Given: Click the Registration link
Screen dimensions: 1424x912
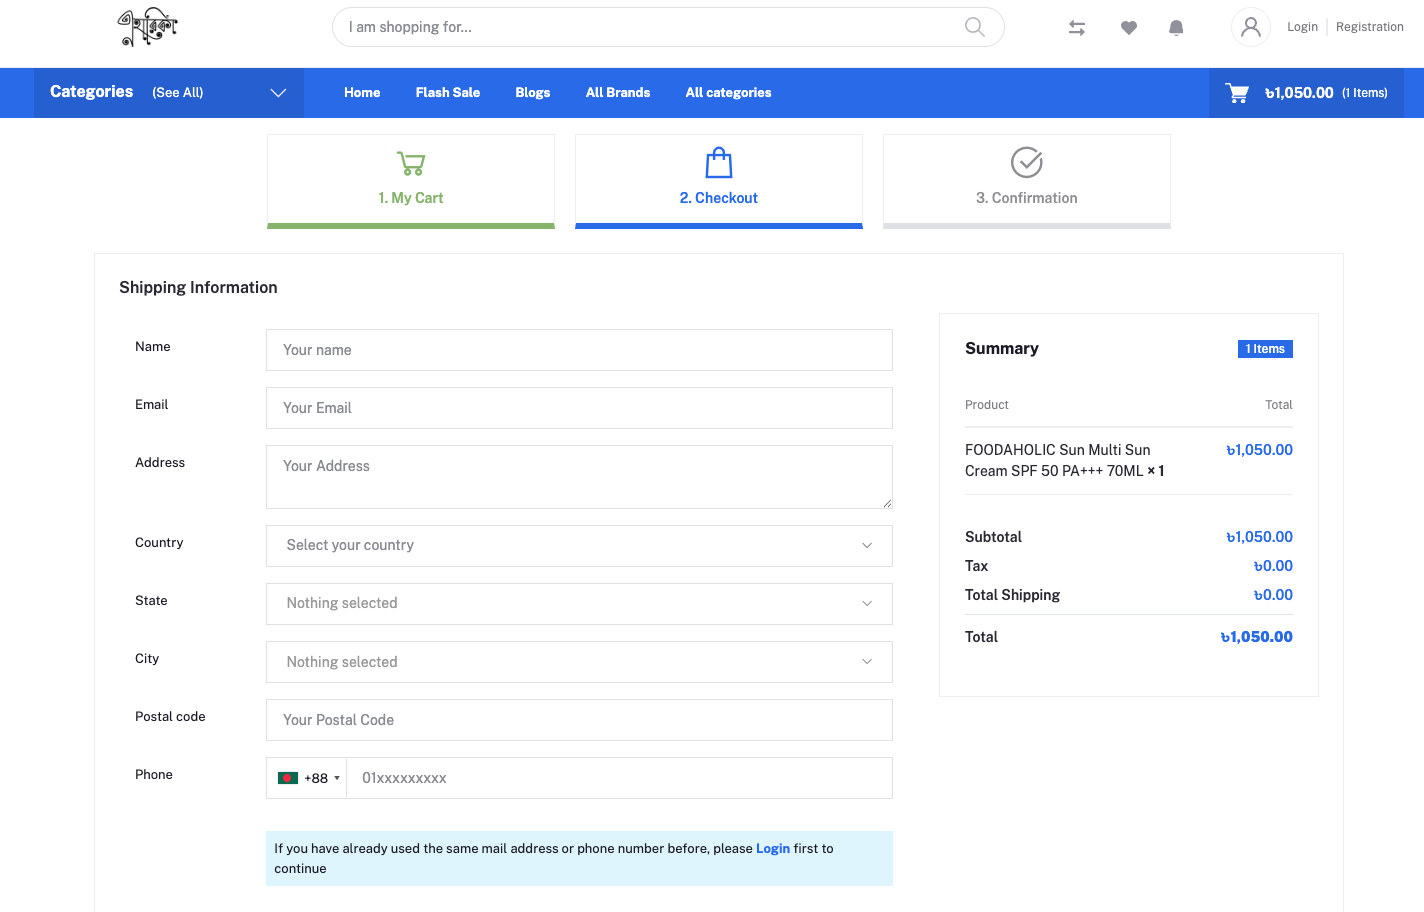Looking at the screenshot, I should [1369, 27].
